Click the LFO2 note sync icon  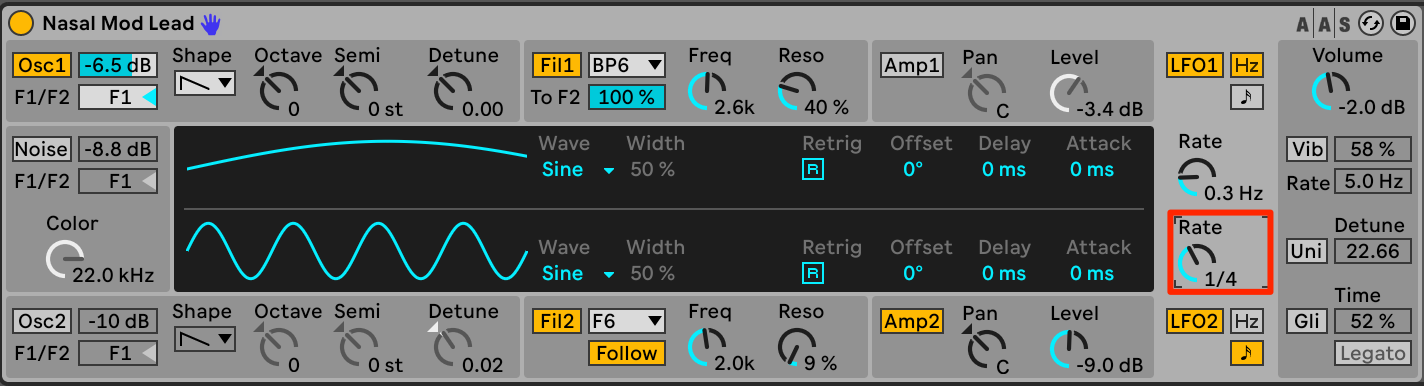pyautogui.click(x=1246, y=352)
